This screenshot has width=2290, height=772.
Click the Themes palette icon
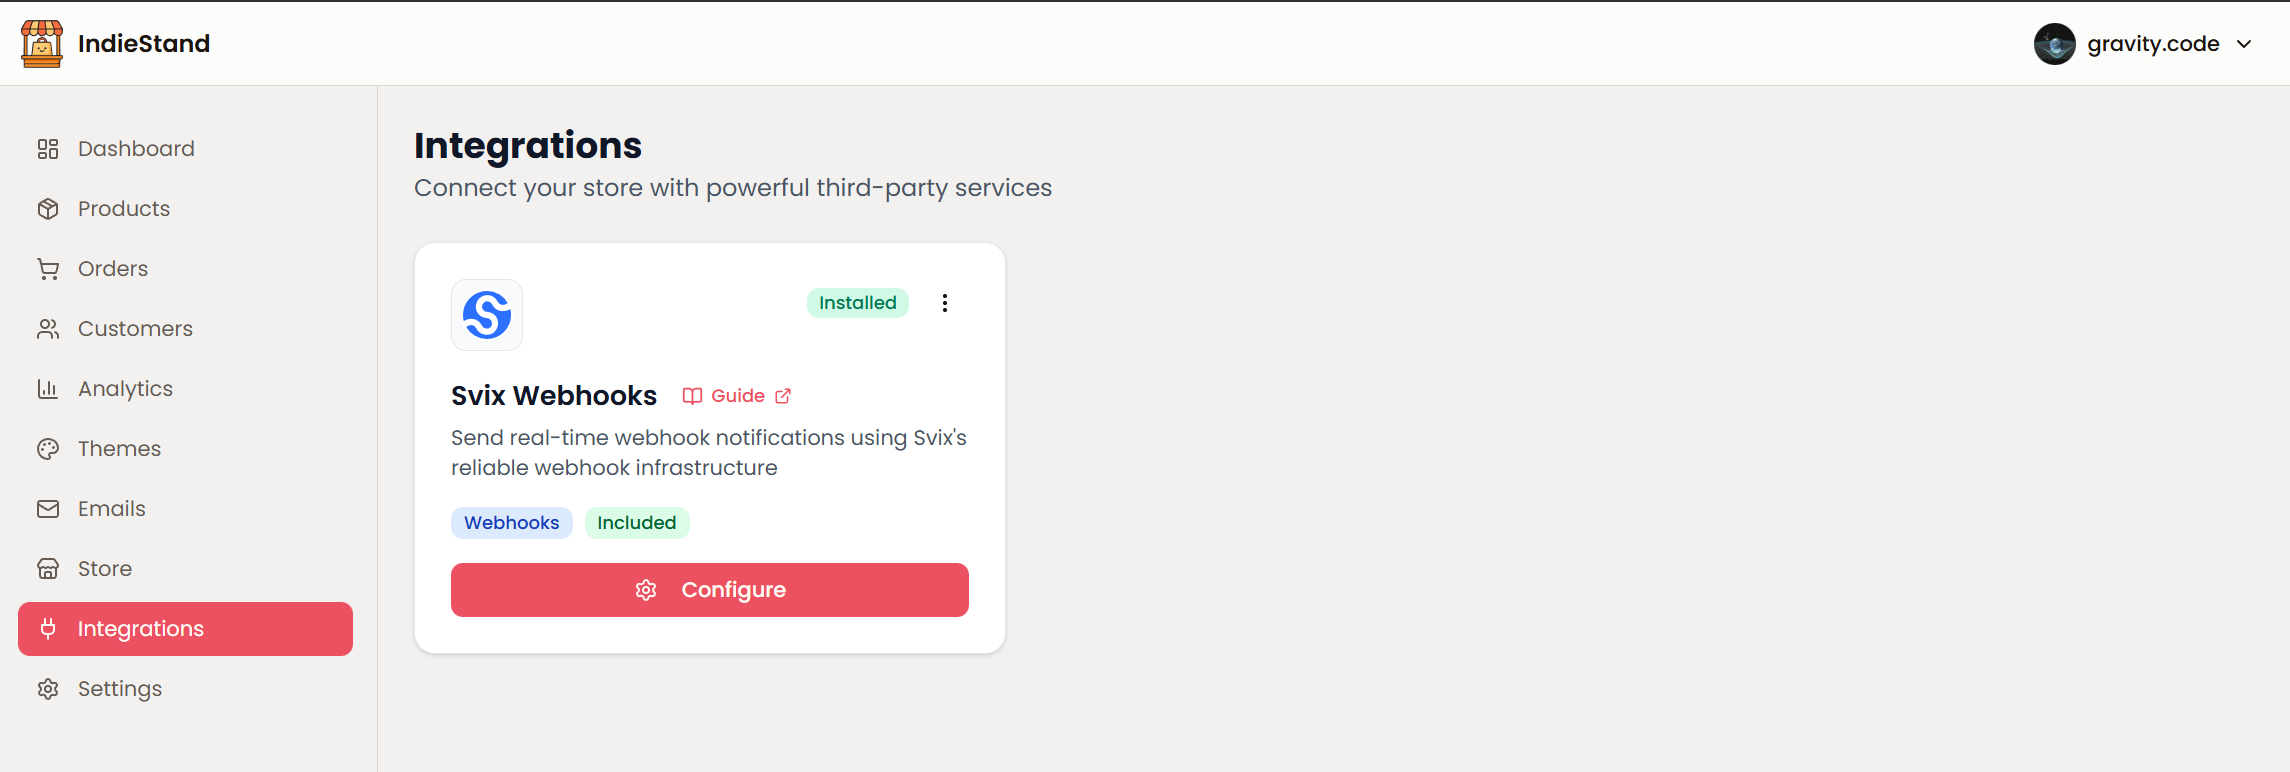48,449
